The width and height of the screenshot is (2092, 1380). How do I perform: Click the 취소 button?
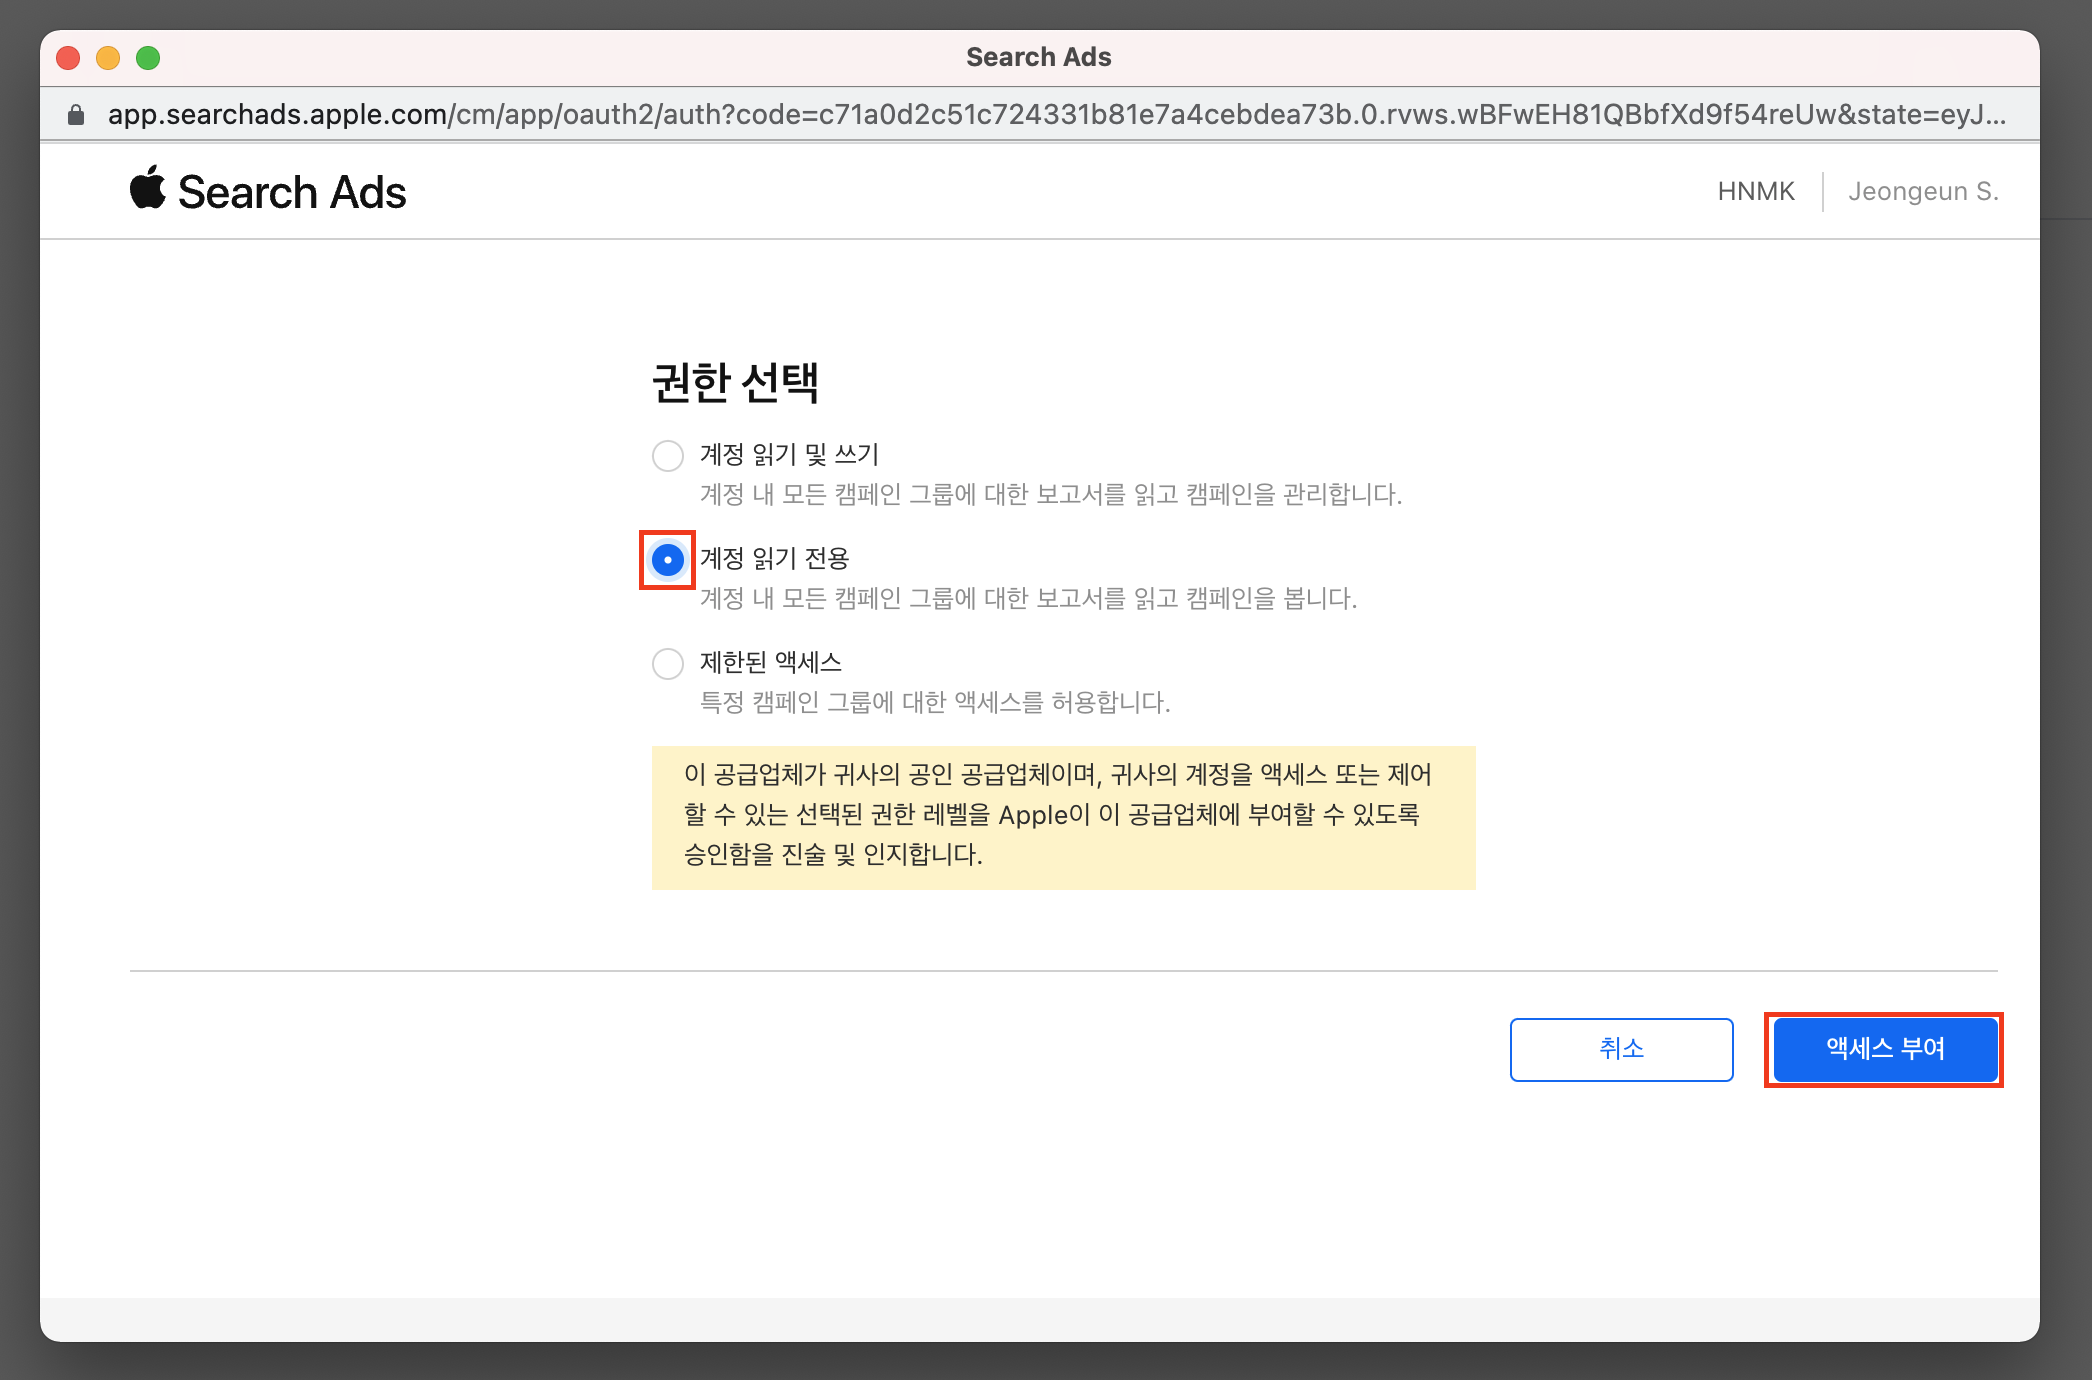(x=1621, y=1049)
